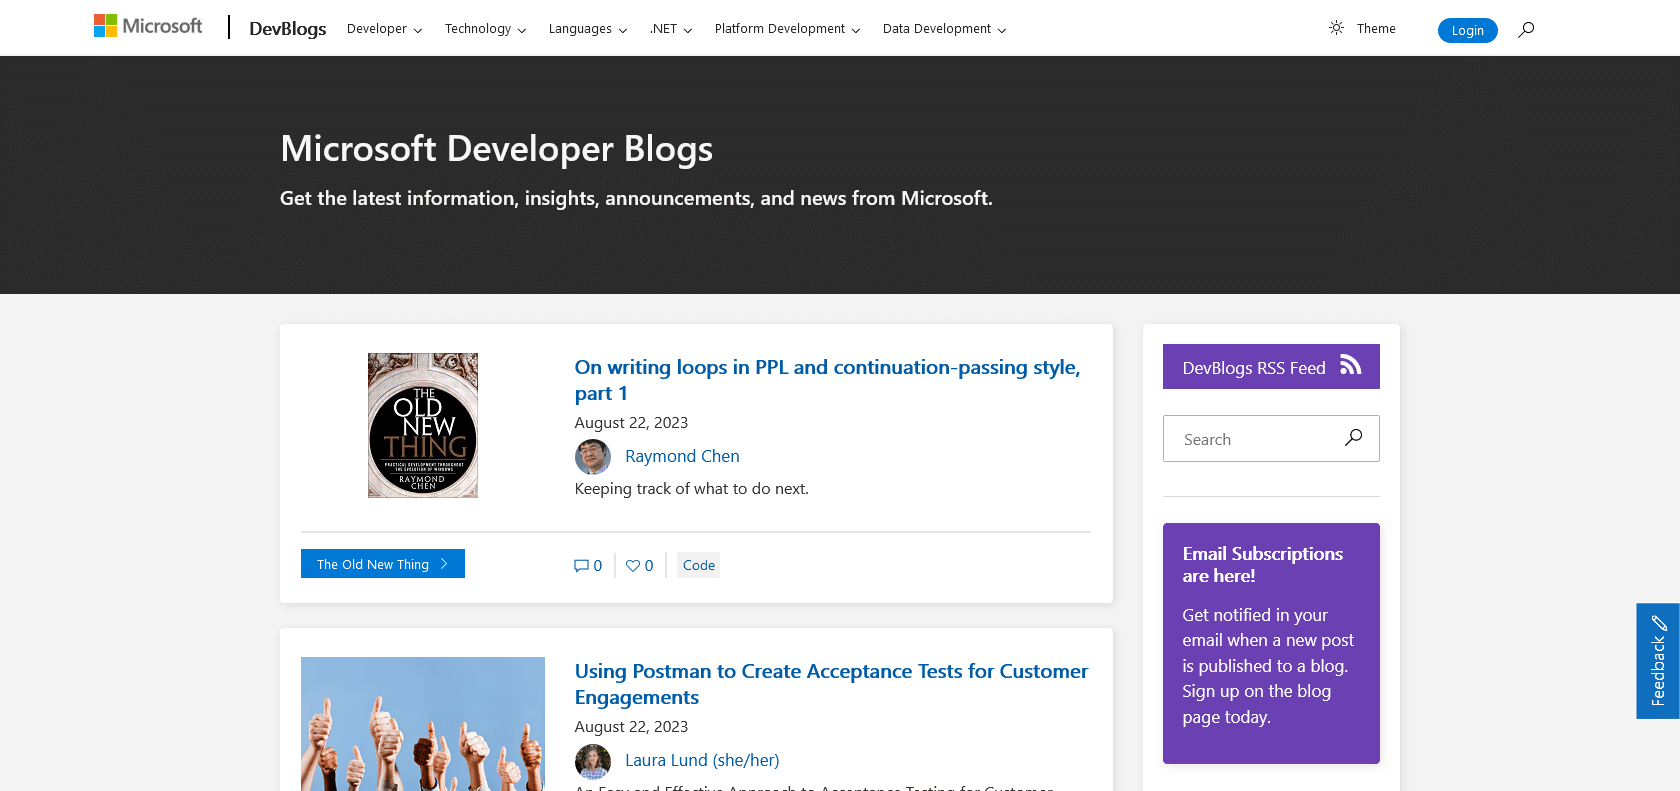Click The Old New Thing blog button
Image resolution: width=1680 pixels, height=791 pixels.
(x=383, y=564)
